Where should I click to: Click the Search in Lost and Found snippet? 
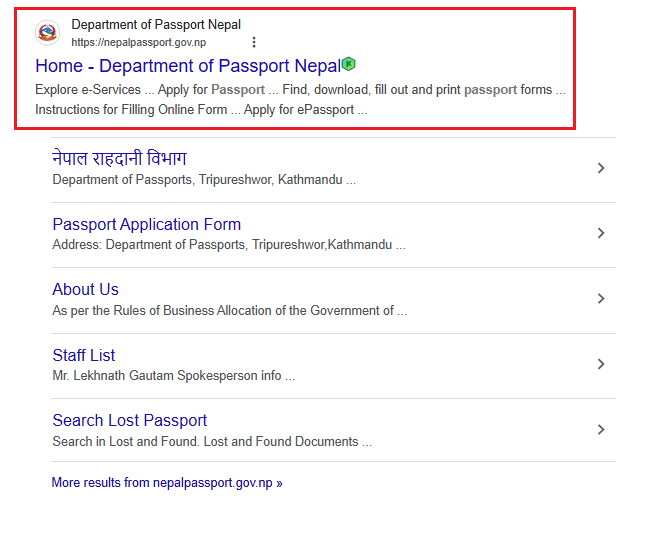pos(212,441)
